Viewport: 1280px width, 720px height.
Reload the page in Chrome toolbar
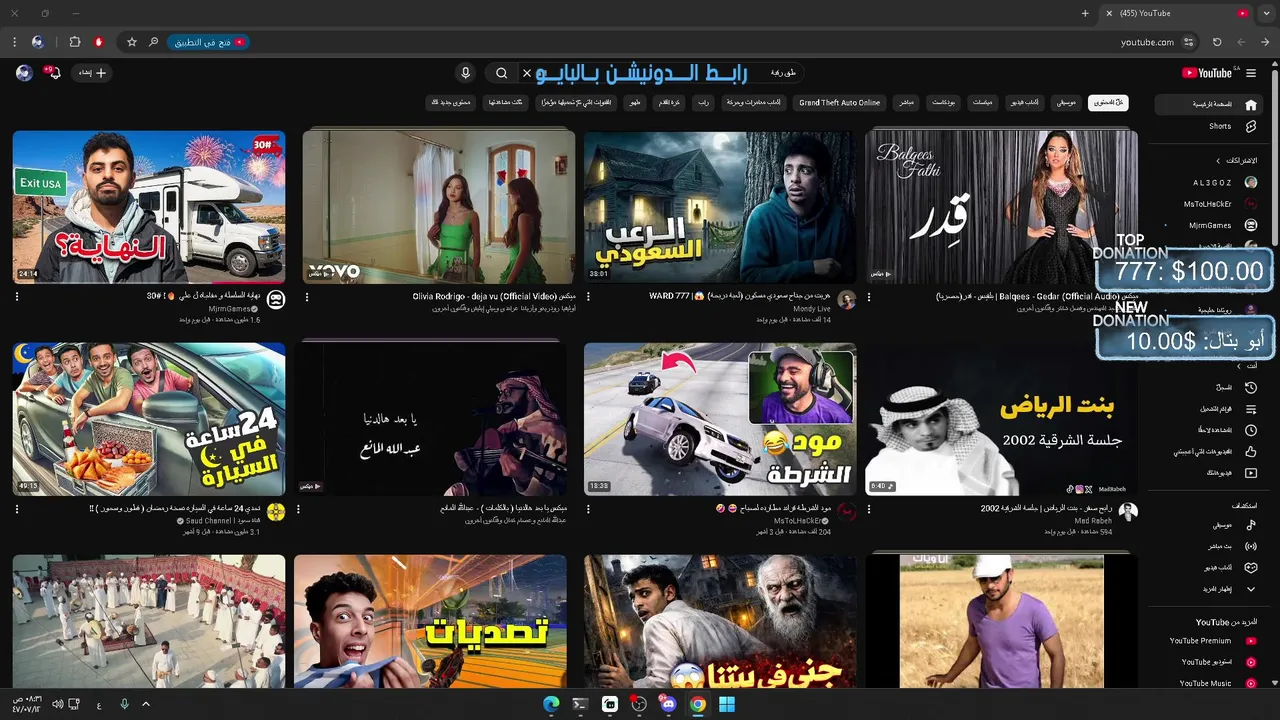pyautogui.click(x=1217, y=42)
